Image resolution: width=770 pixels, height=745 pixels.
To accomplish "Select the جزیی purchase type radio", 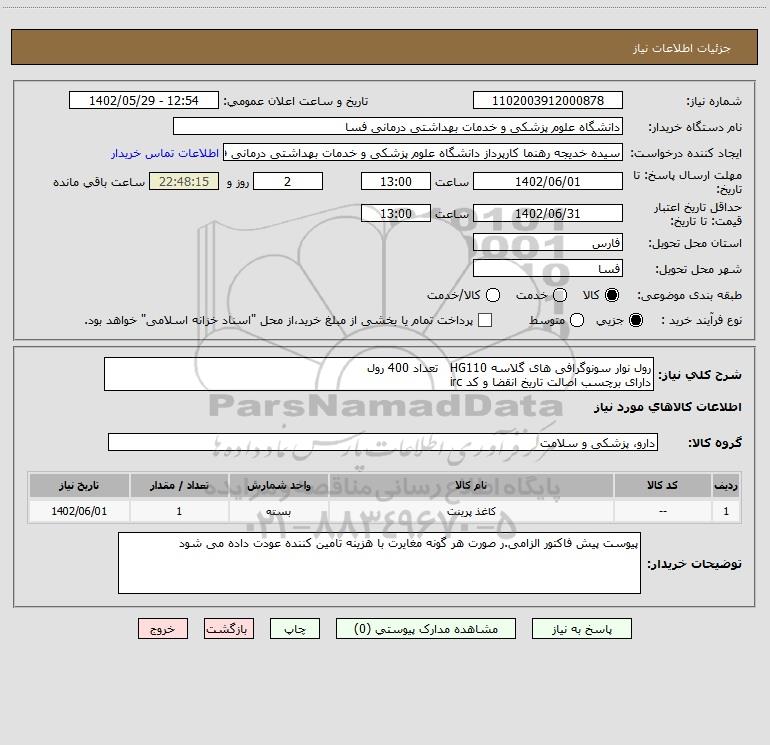I will coord(635,320).
